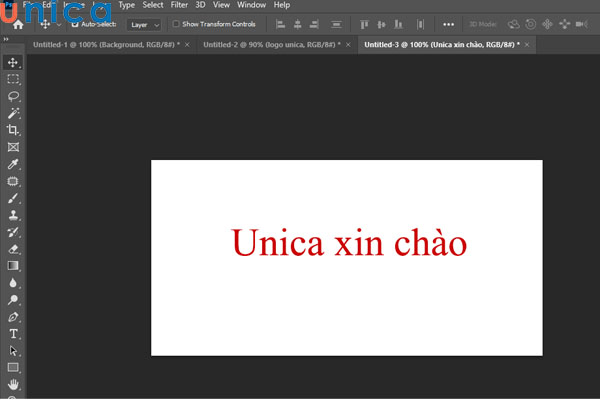Viewport: 600px width, 400px height.
Task: Click the Home button in options bar
Action: pos(18,23)
